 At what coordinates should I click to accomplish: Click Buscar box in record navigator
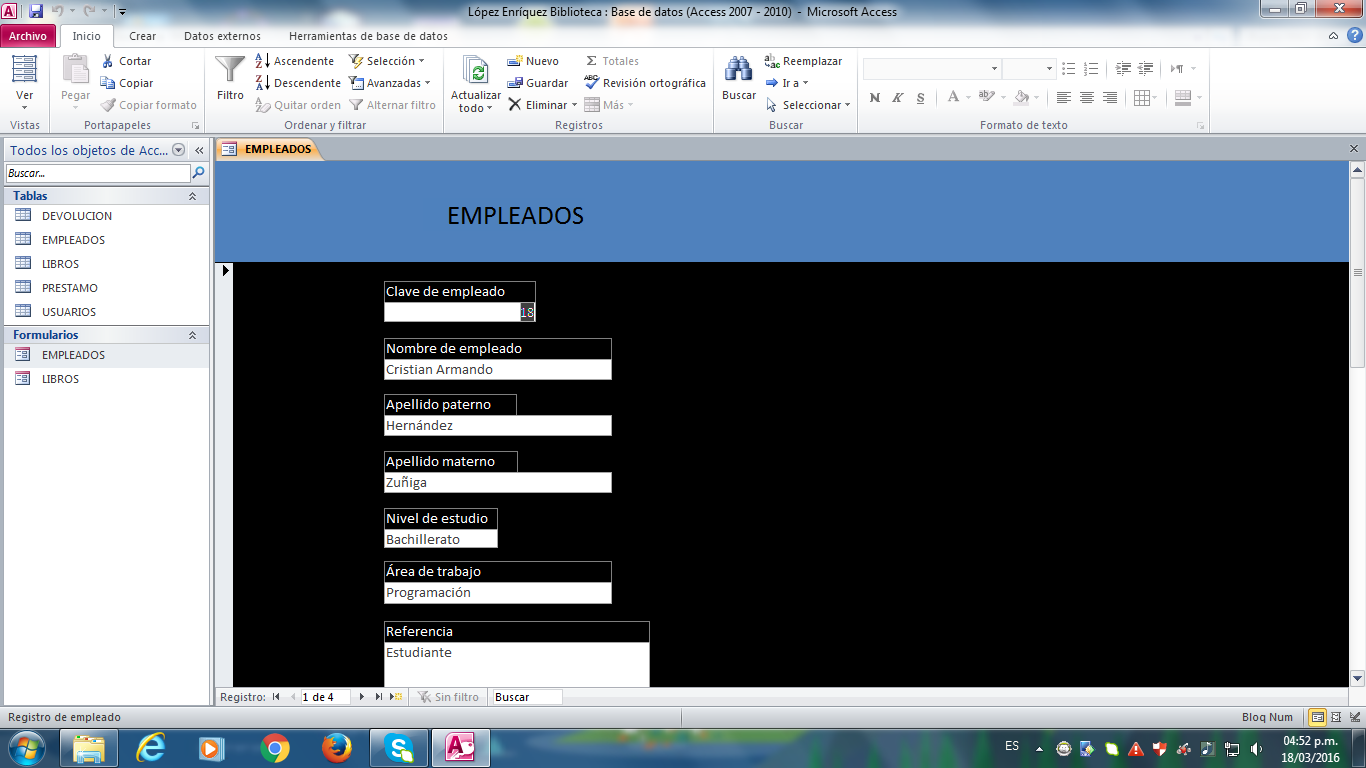click(x=526, y=697)
